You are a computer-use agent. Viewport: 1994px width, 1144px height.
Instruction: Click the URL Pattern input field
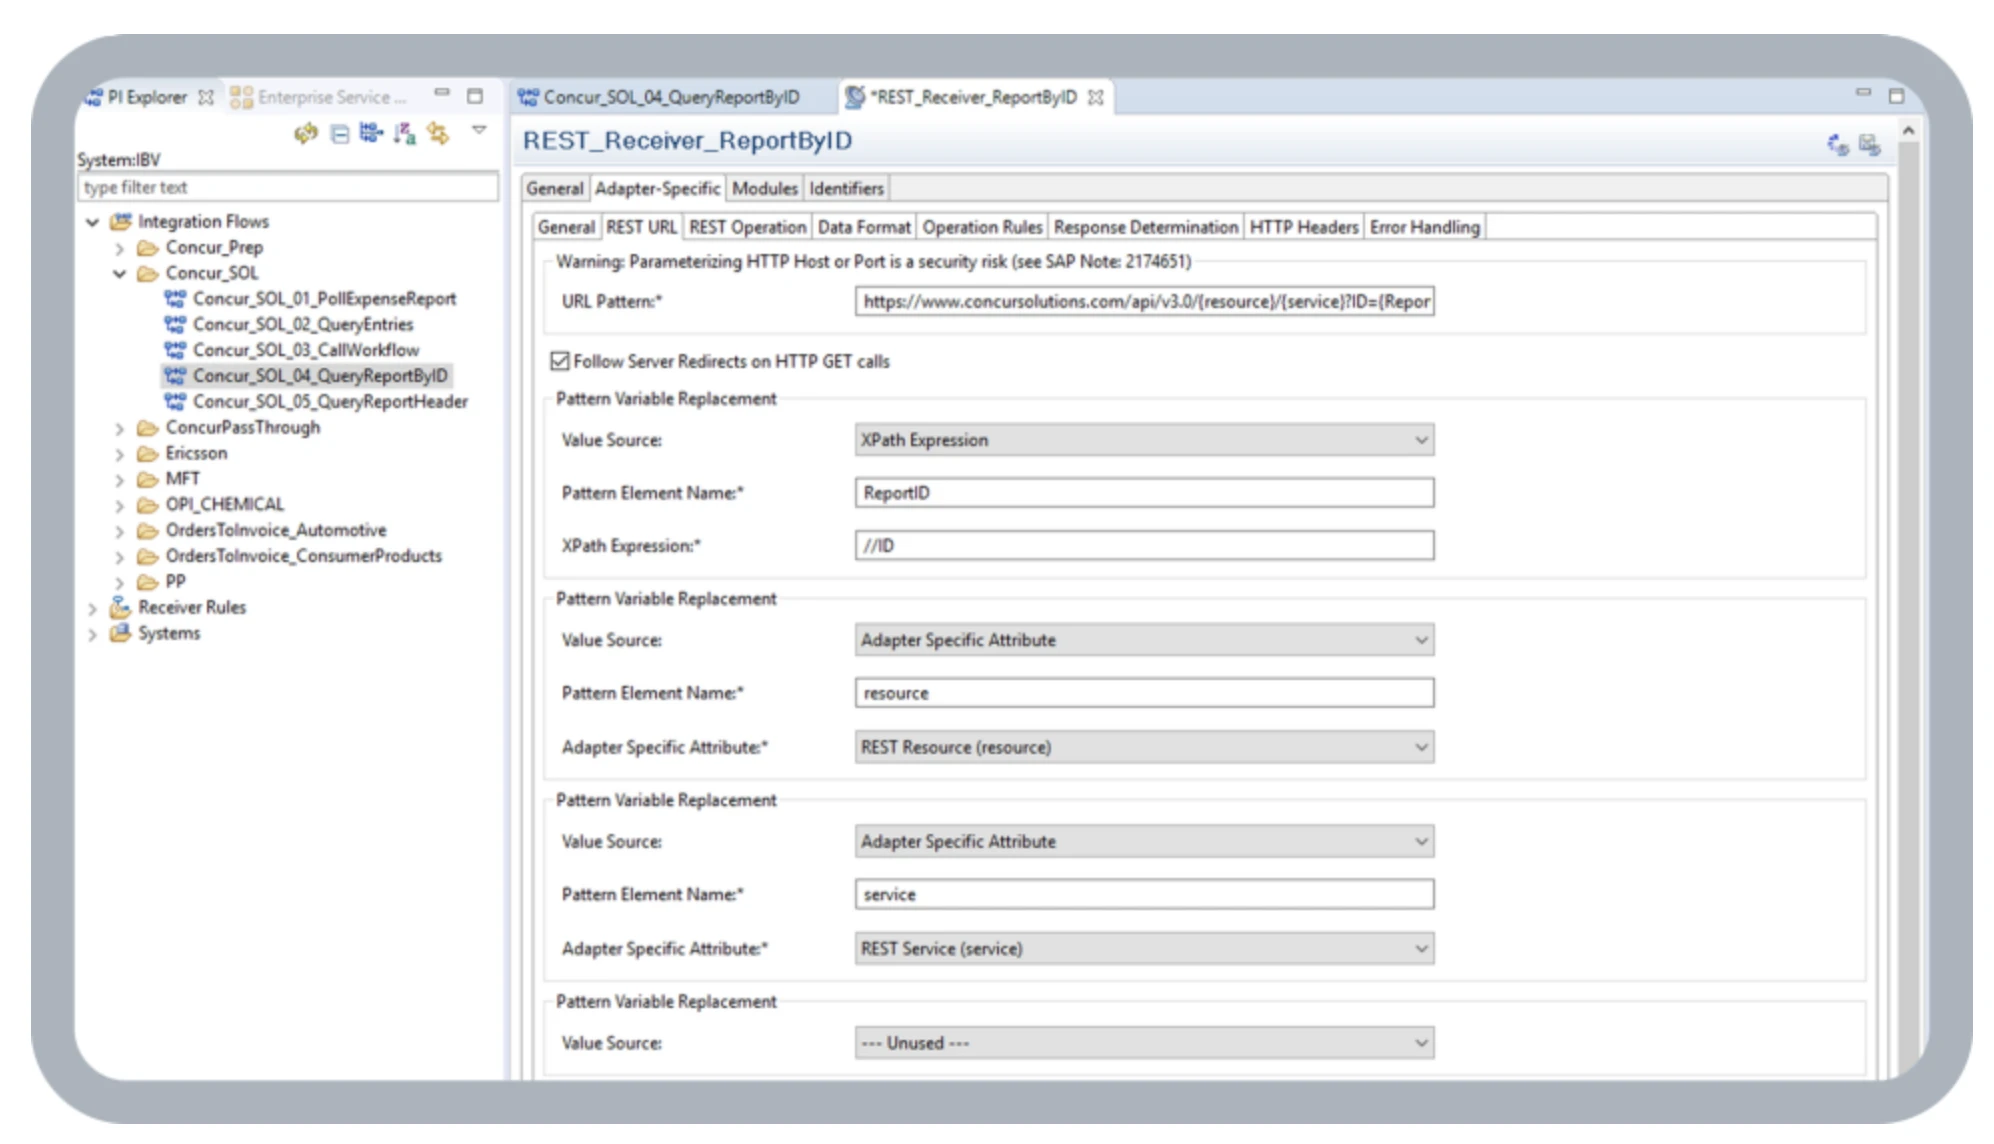1144,301
